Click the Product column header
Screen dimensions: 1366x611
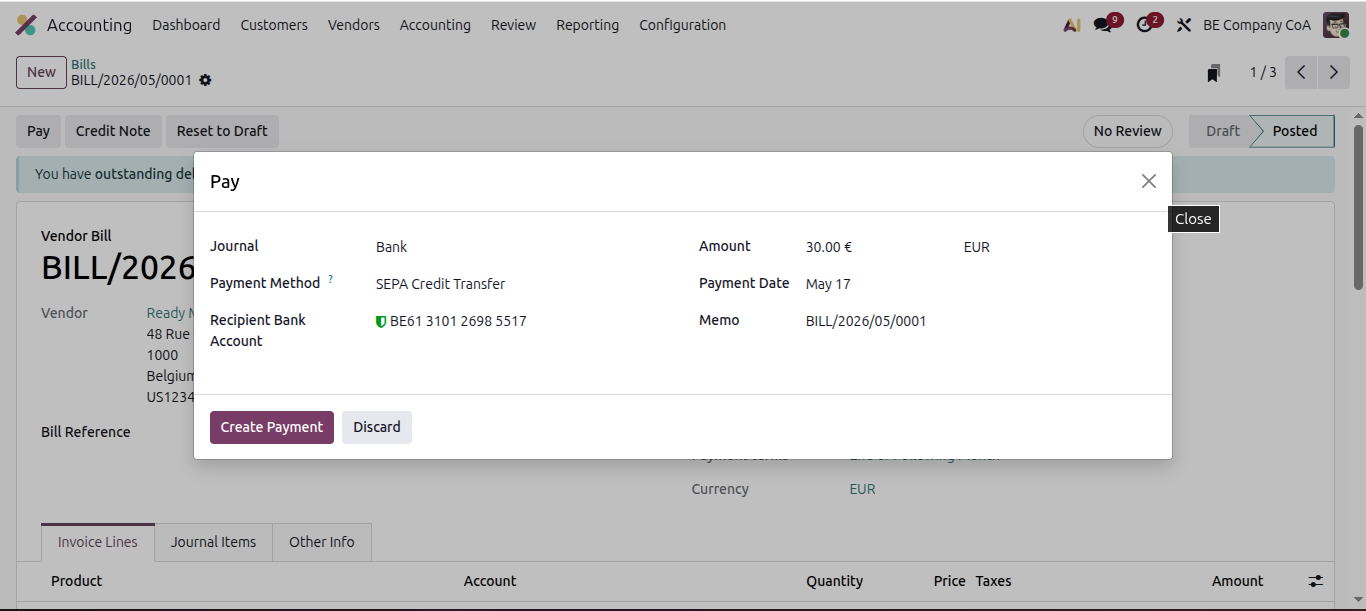coord(77,581)
